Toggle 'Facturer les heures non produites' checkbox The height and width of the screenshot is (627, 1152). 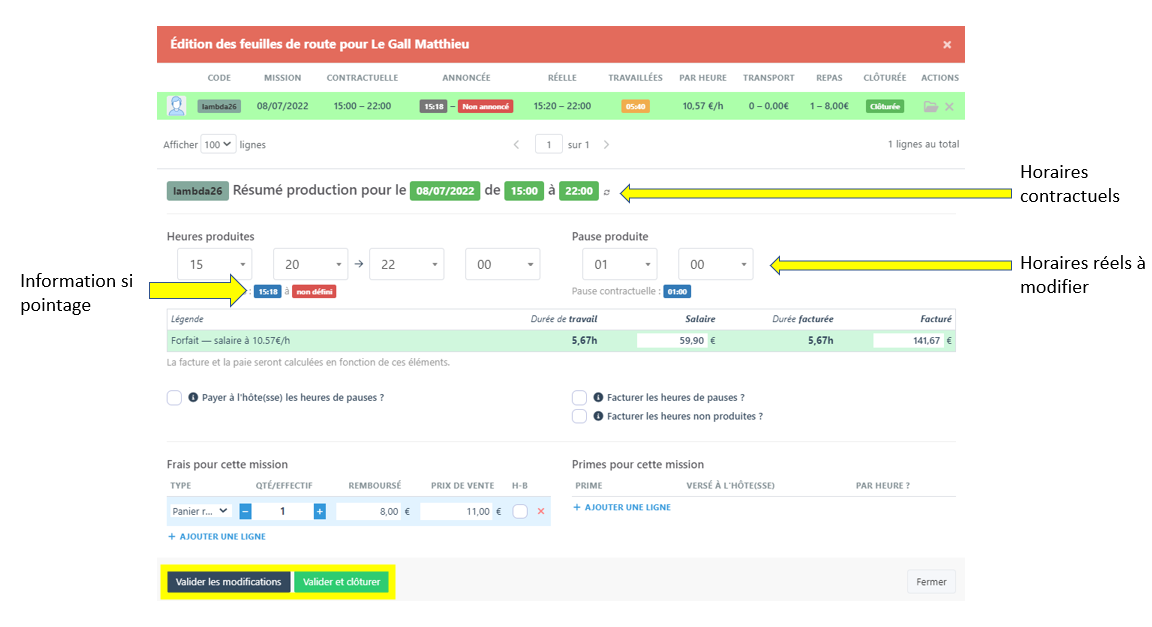[x=579, y=416]
